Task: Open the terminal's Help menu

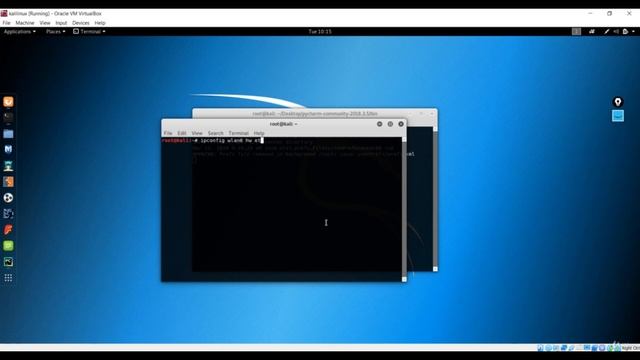Action: pos(259,133)
